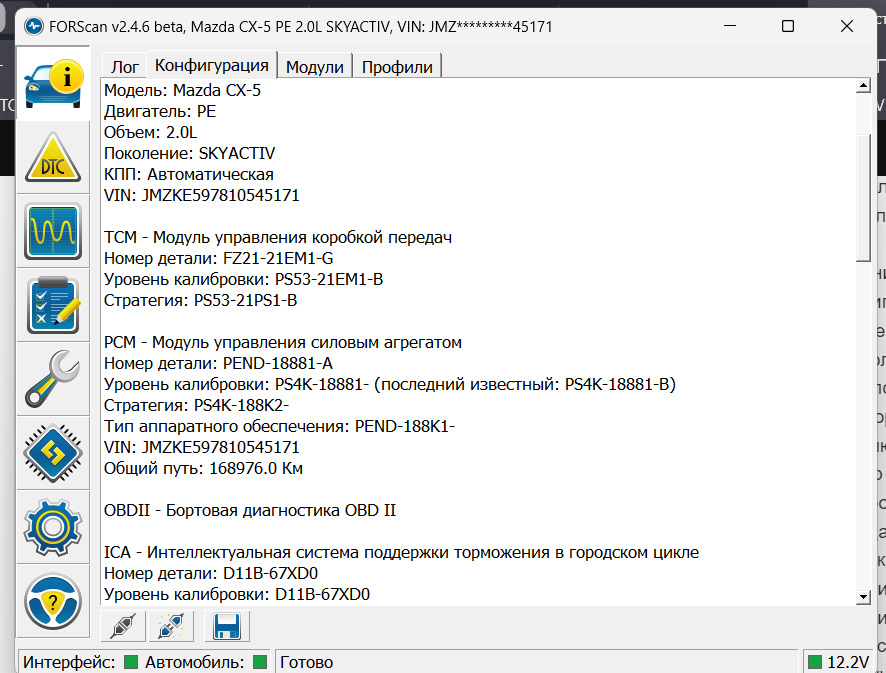Click ICA 'Номер детали: D11B-67XD0' line
Viewport: 886px width, 673px height.
point(211,573)
